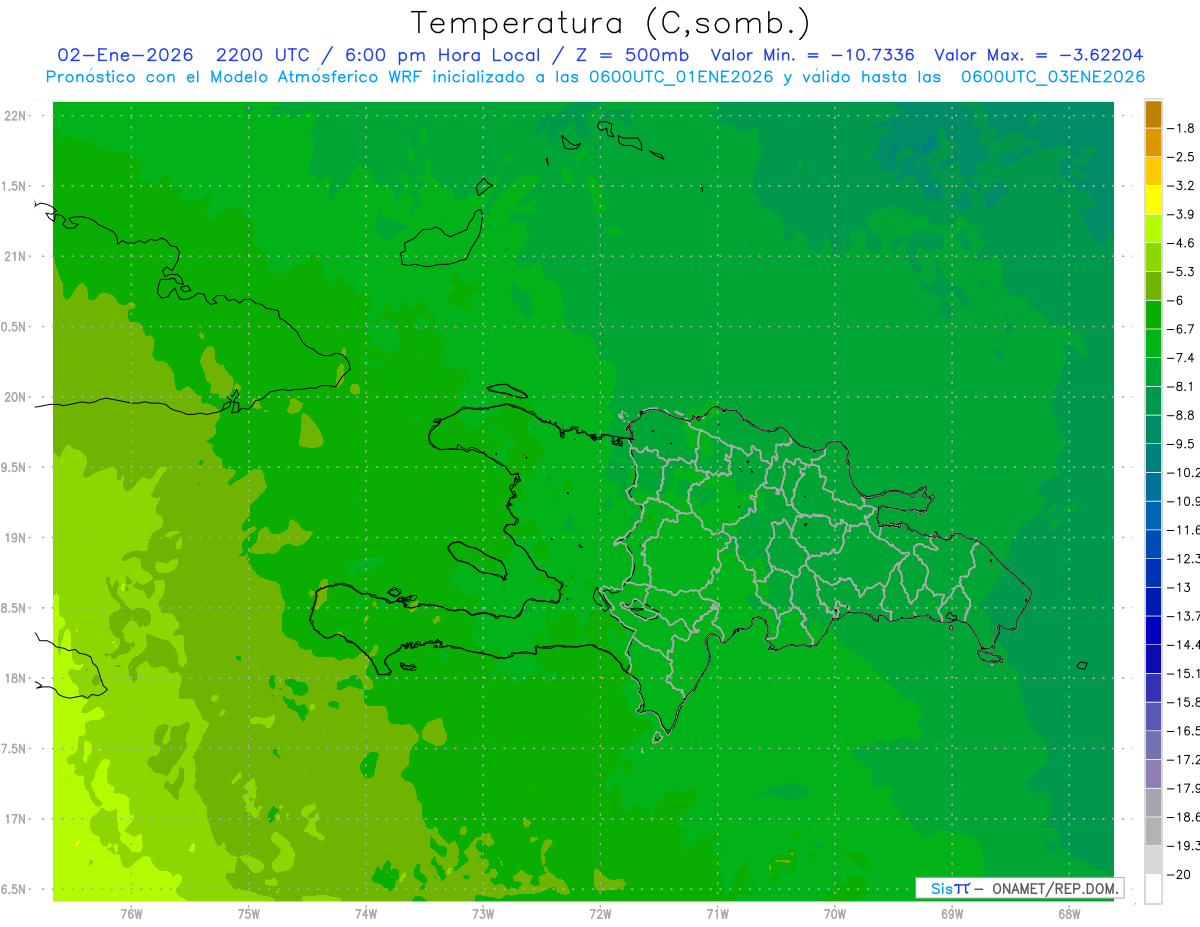Click the "-3.2" colorbar label
Image resolution: width=1200 pixels, height=927 pixels.
1183,186
